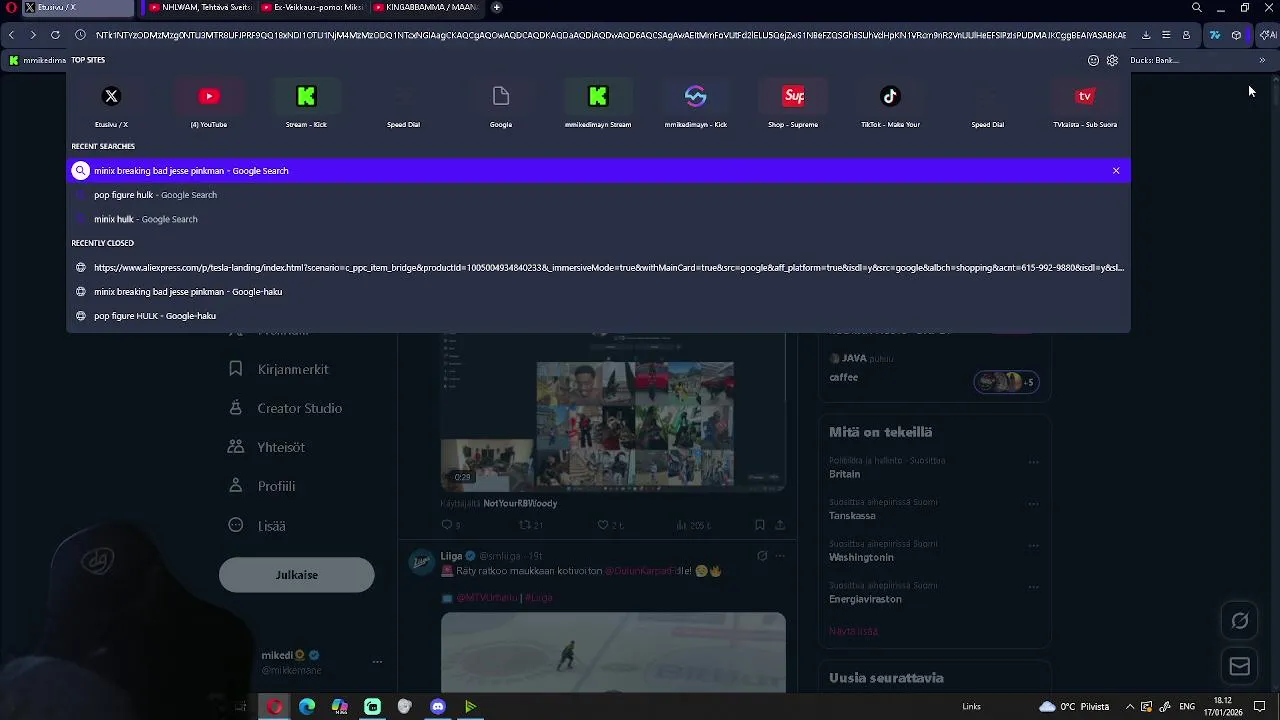Viewport: 1280px width, 720px height.
Task: Show hidden system tray icons chevron
Action: 1130,707
